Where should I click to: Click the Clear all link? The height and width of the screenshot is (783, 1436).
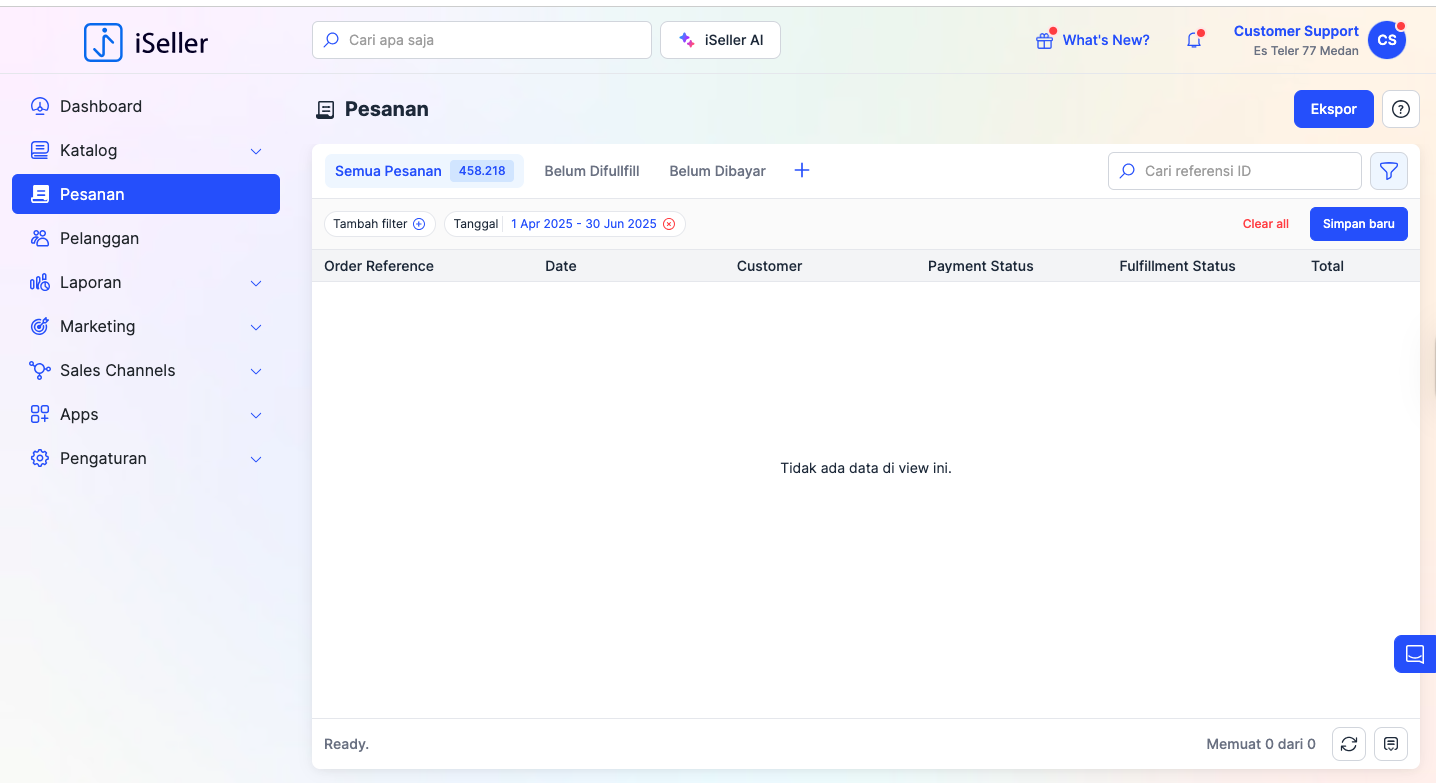(1265, 224)
